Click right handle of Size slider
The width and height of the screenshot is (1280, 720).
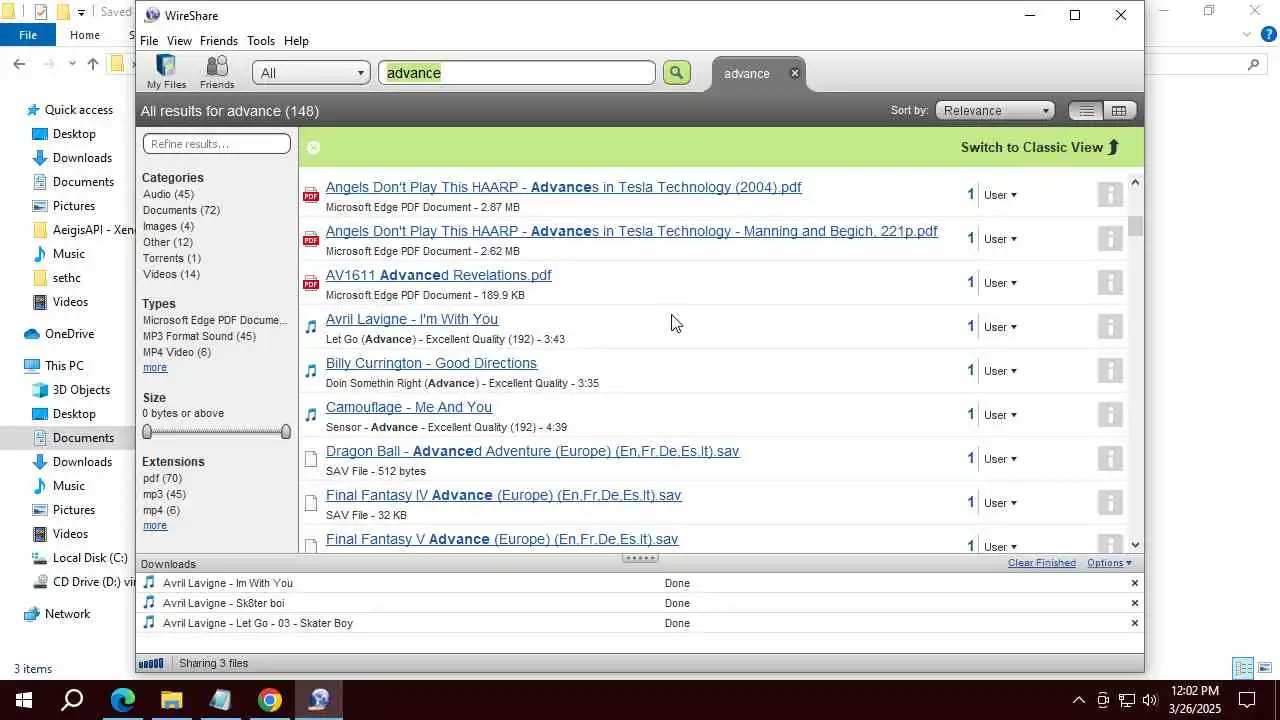(286, 432)
